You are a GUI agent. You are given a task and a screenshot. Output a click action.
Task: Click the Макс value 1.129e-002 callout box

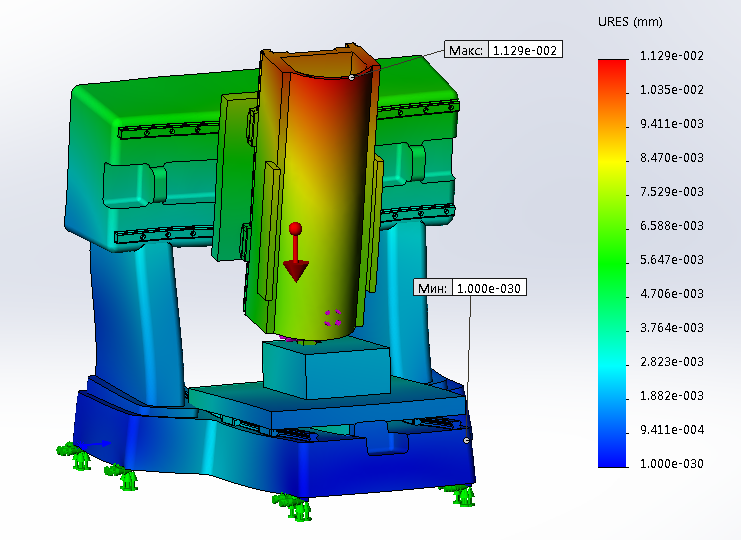pyautogui.click(x=525, y=50)
